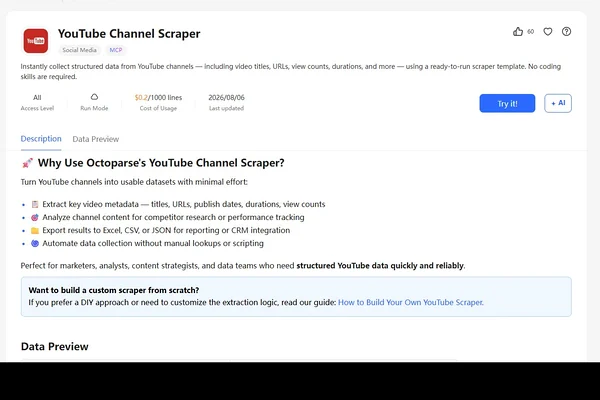Click the All access level value
The height and width of the screenshot is (400, 600).
[x=37, y=98]
